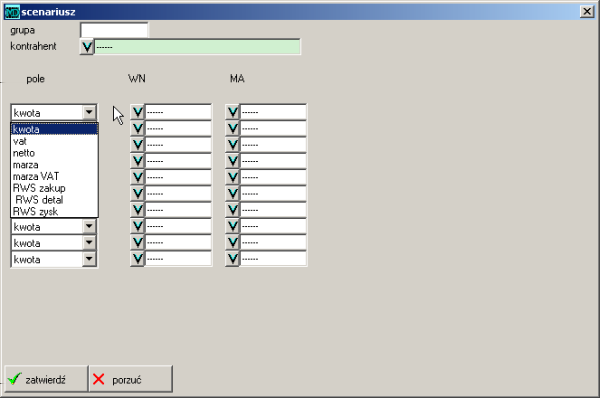Click the MA V icon in eighth row
Viewport: 600px width, 398px height.
232,226
